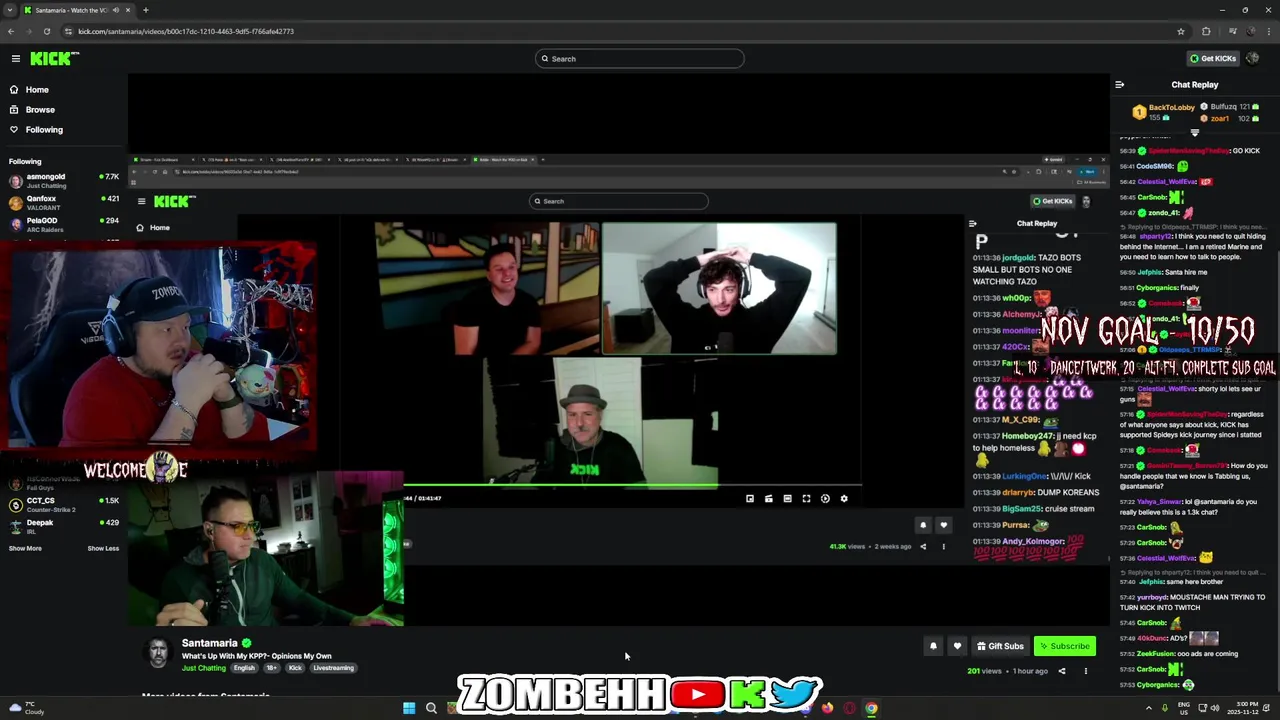This screenshot has width=1280, height=720.
Task: Collapse the Chat Replay panel
Action: pos(1119,85)
